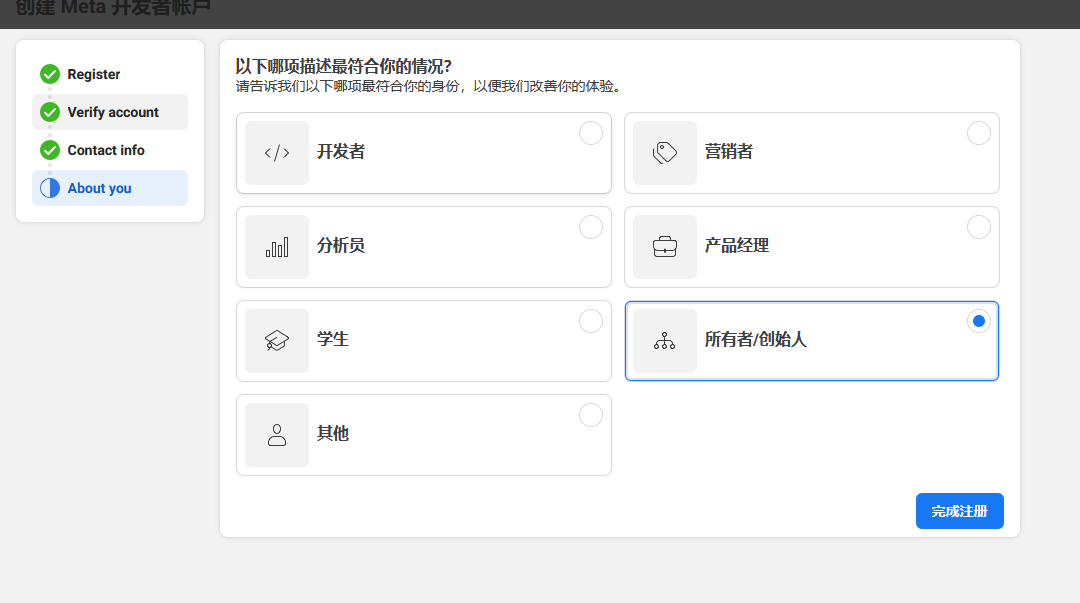Click the 产品经理 label text
This screenshot has width=1080, height=603.
[736, 245]
